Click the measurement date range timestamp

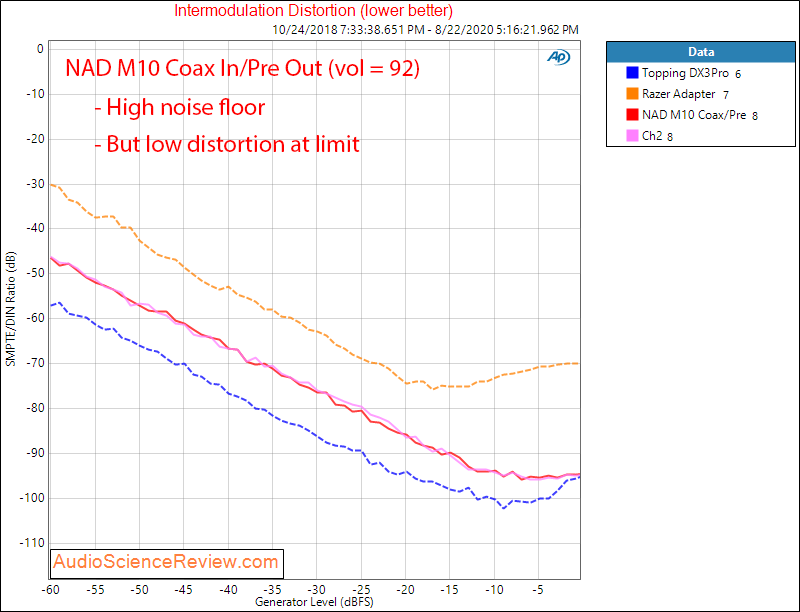[x=426, y=30]
